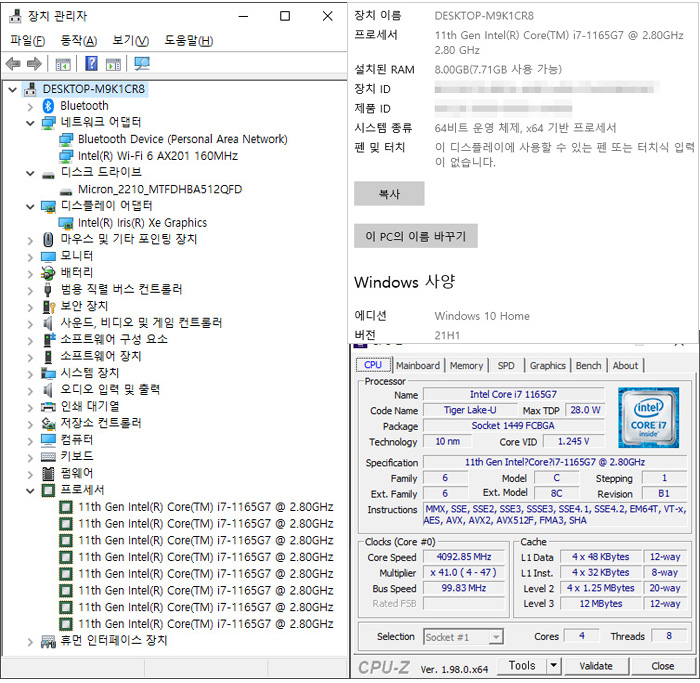700x683 pixels.
Task: Open the 동작(A) menu
Action: pyautogui.click(x=79, y=41)
